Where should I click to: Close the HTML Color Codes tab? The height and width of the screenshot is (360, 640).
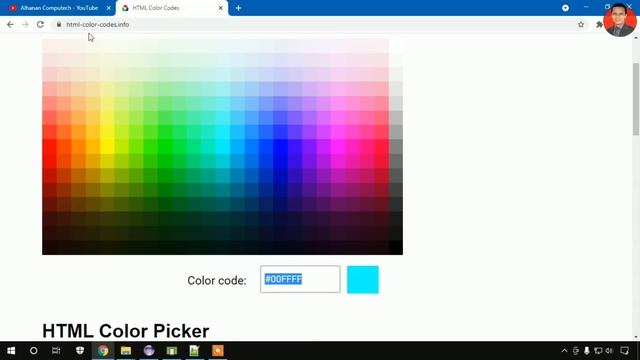coord(220,8)
